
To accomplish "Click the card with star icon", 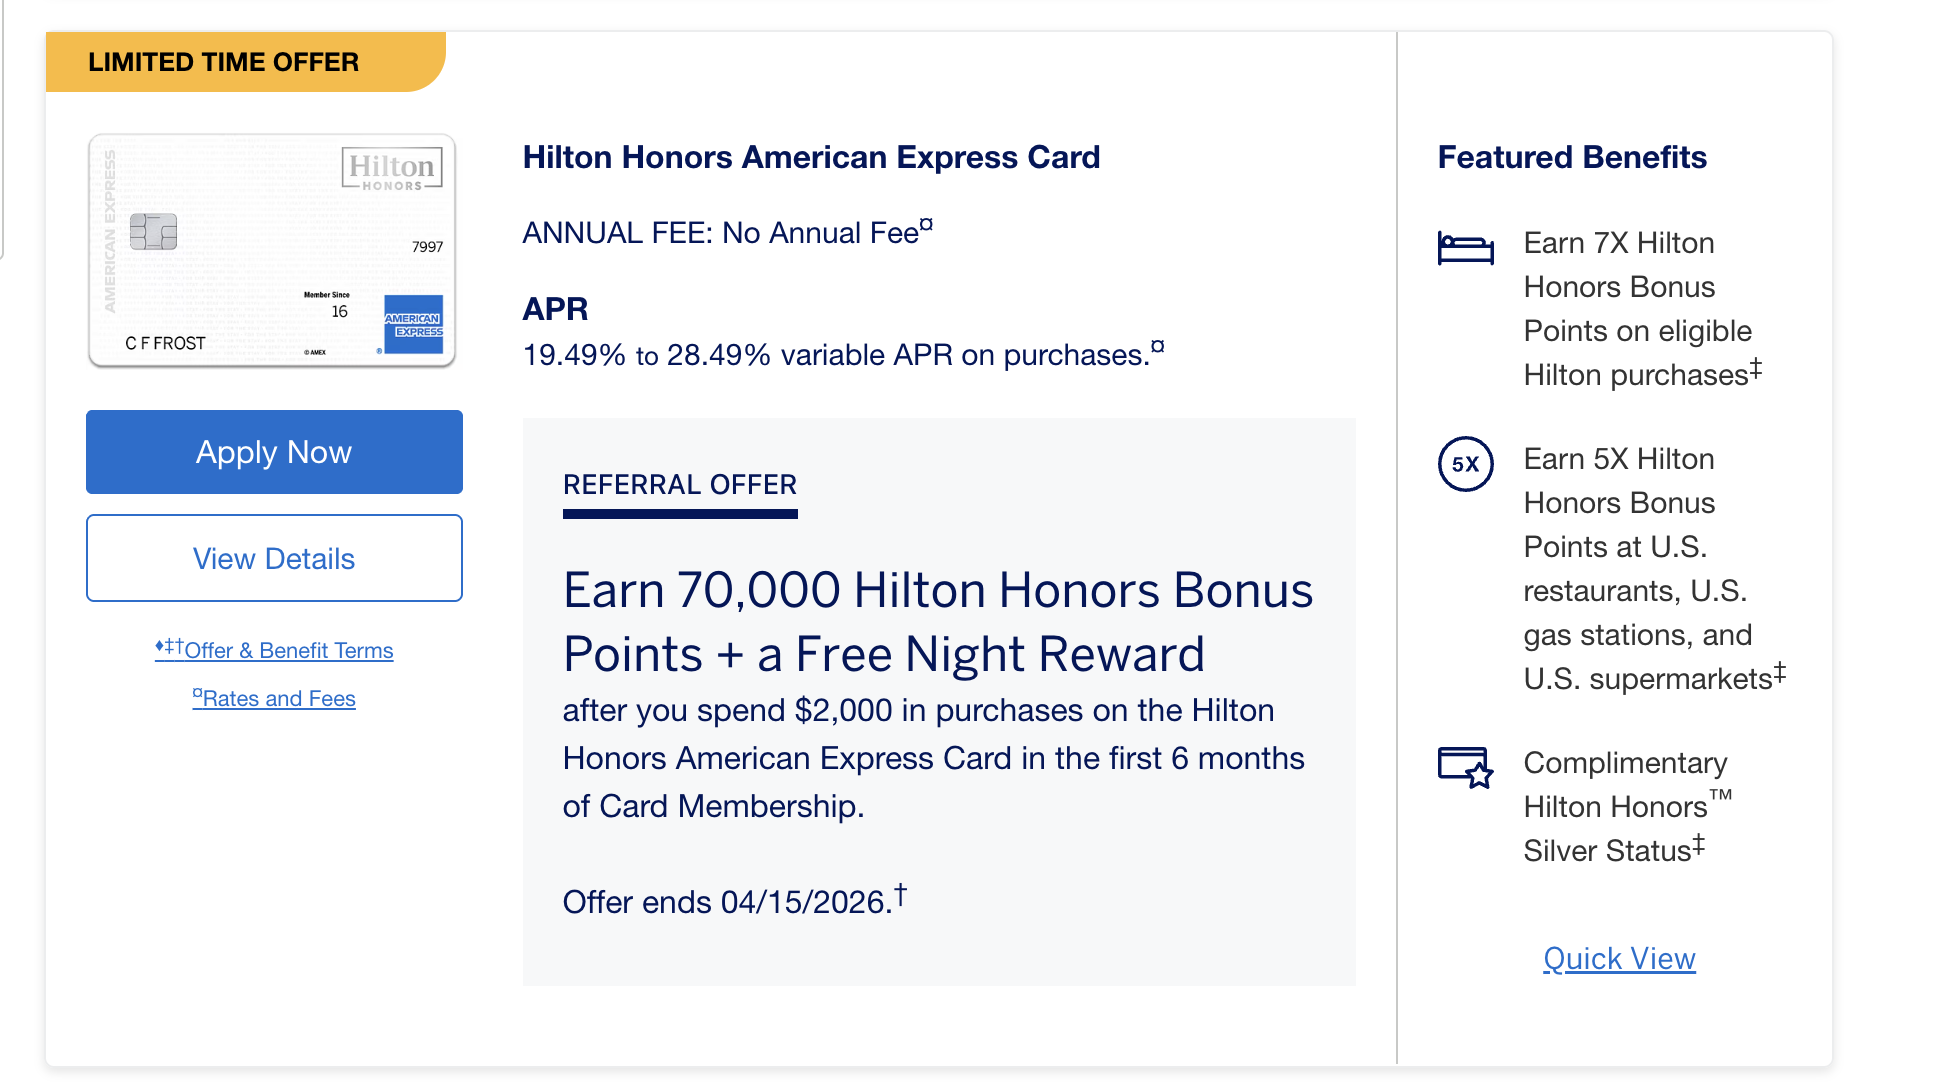I will tap(1465, 767).
